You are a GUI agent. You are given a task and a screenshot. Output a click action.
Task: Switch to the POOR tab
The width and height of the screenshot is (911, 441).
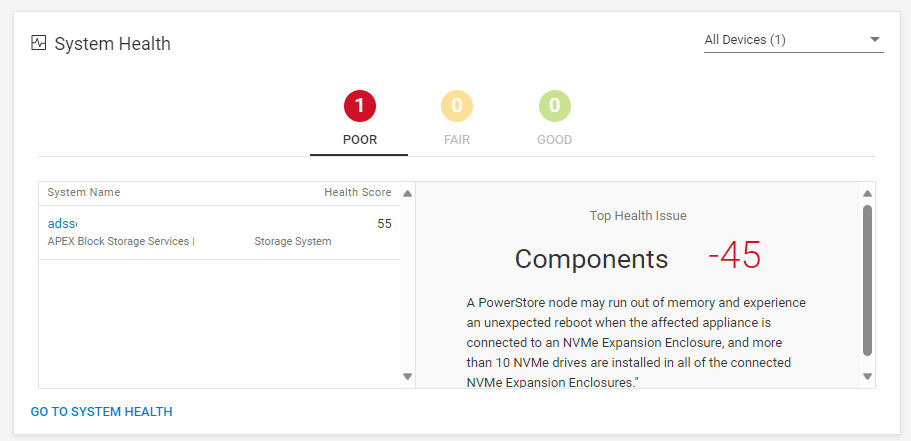359,140
